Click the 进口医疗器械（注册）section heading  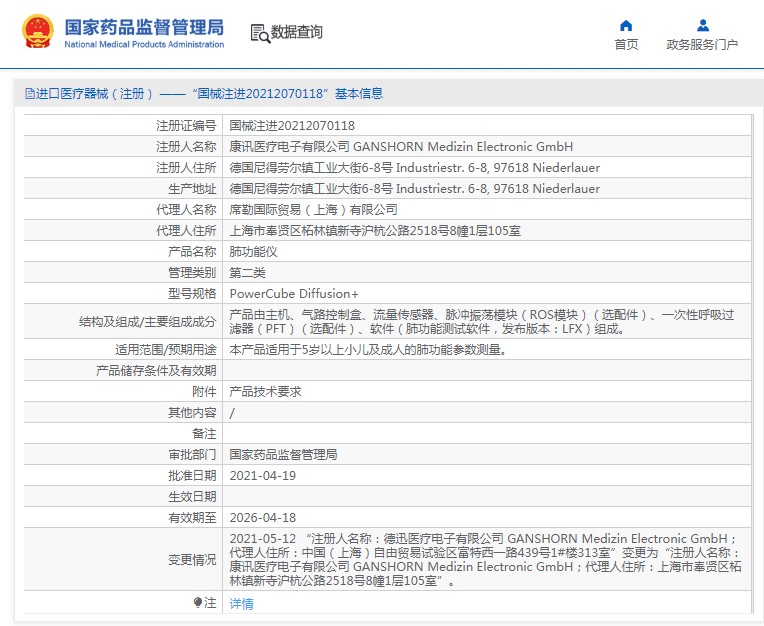[x=95, y=94]
